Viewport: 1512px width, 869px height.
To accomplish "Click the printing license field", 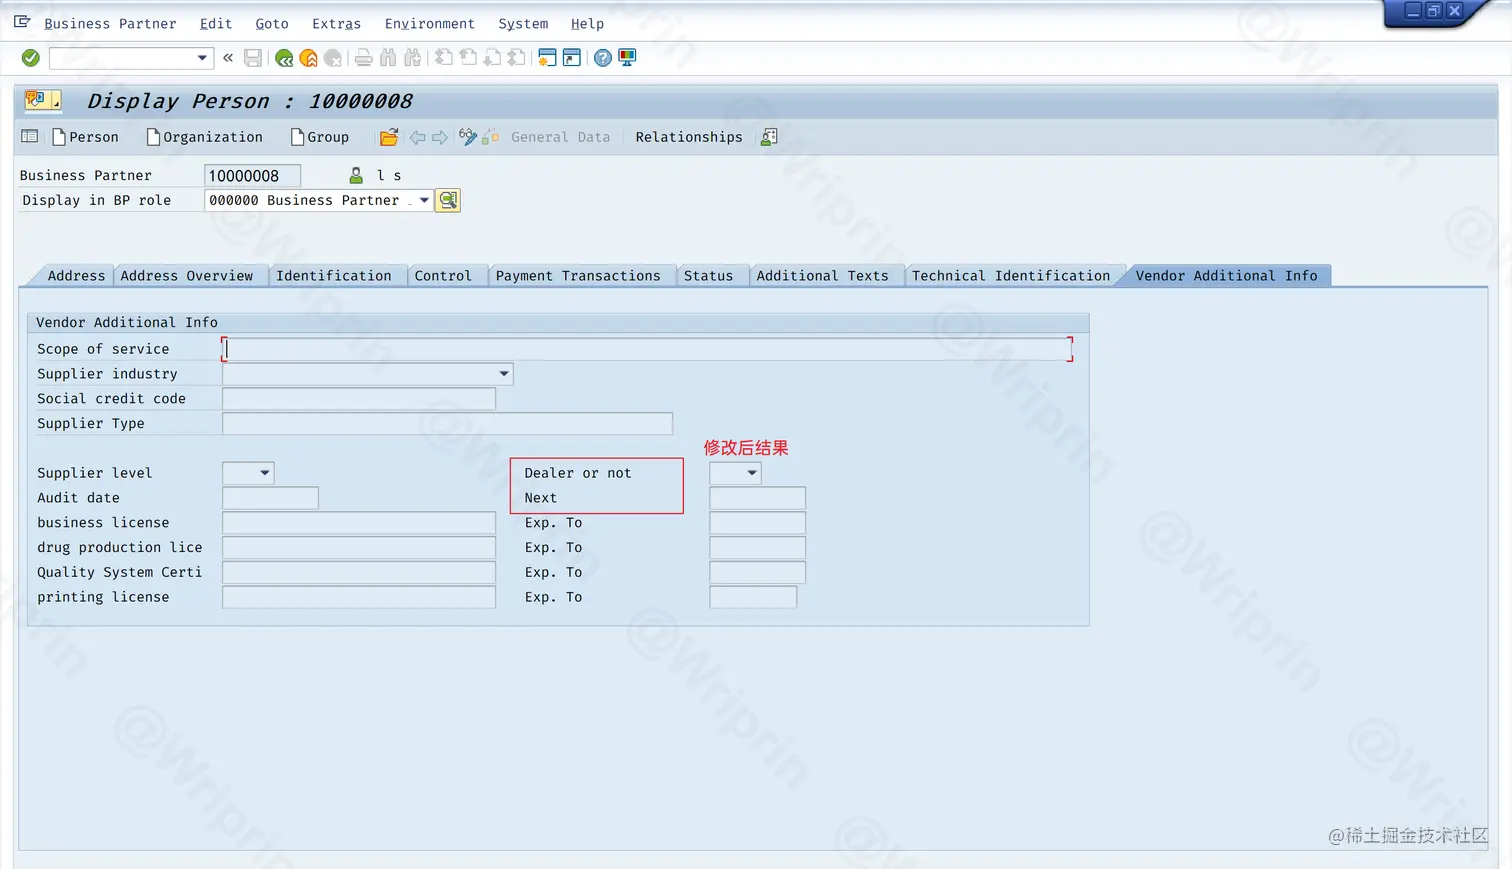I will (x=359, y=598).
